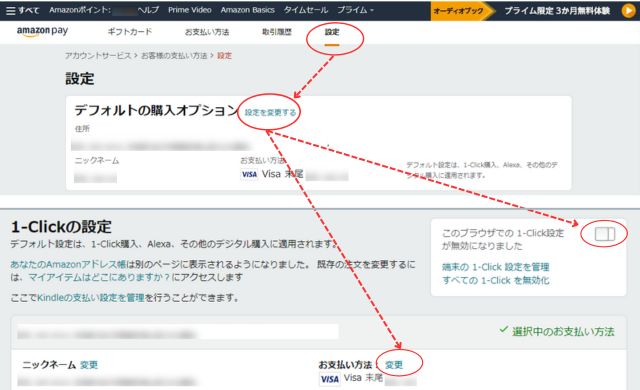
Task: Open Amazon Basics
Action: (x=247, y=10)
